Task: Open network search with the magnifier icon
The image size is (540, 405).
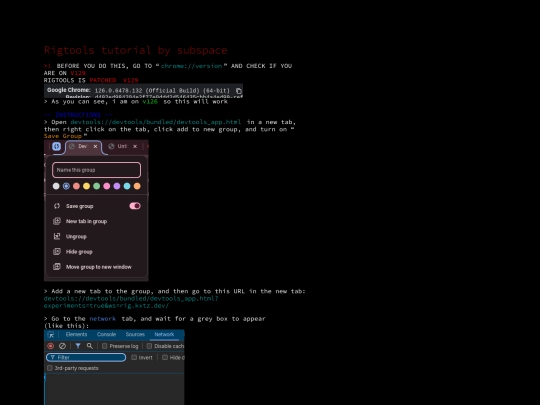Action: tap(90, 346)
